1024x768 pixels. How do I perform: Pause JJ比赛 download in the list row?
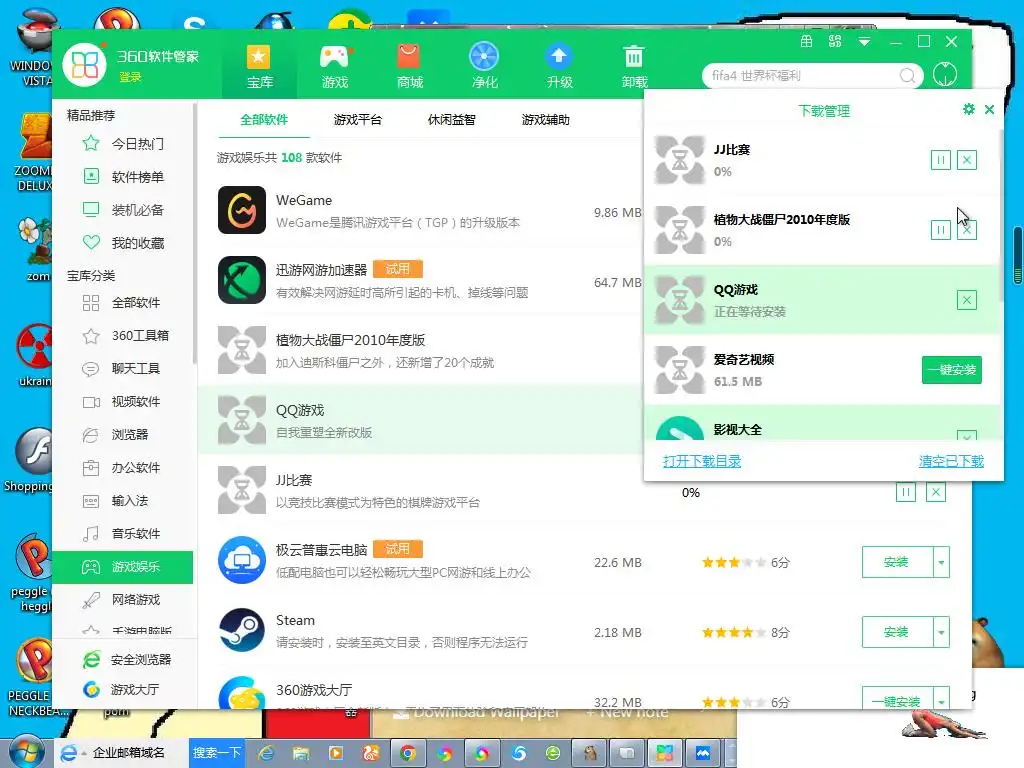click(905, 492)
